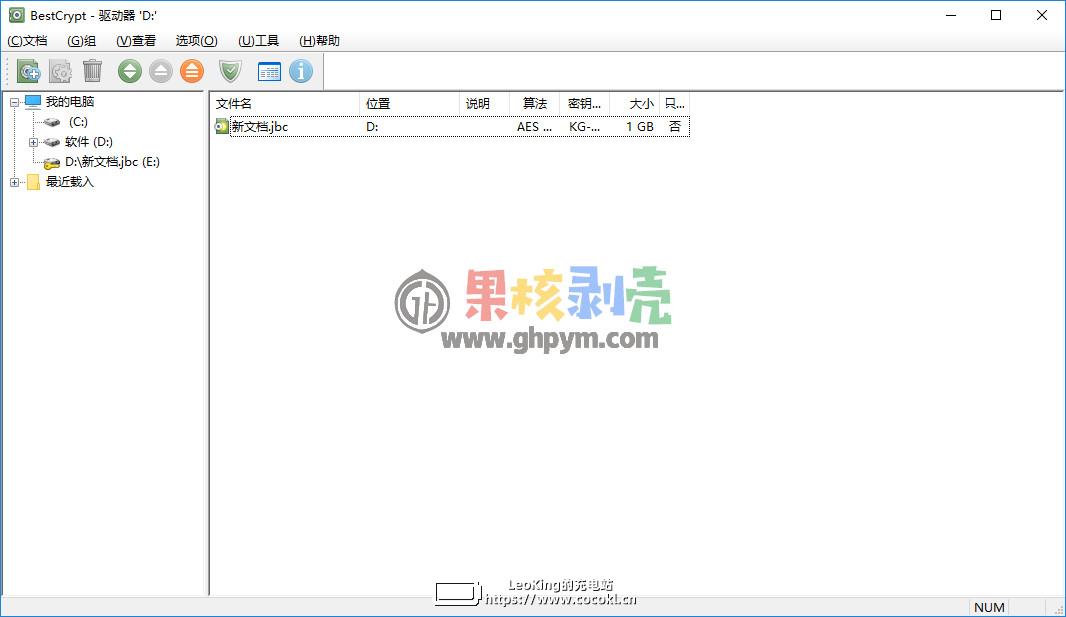The height and width of the screenshot is (617, 1066).
Task: Click the gray dismount icon
Action: click(161, 71)
